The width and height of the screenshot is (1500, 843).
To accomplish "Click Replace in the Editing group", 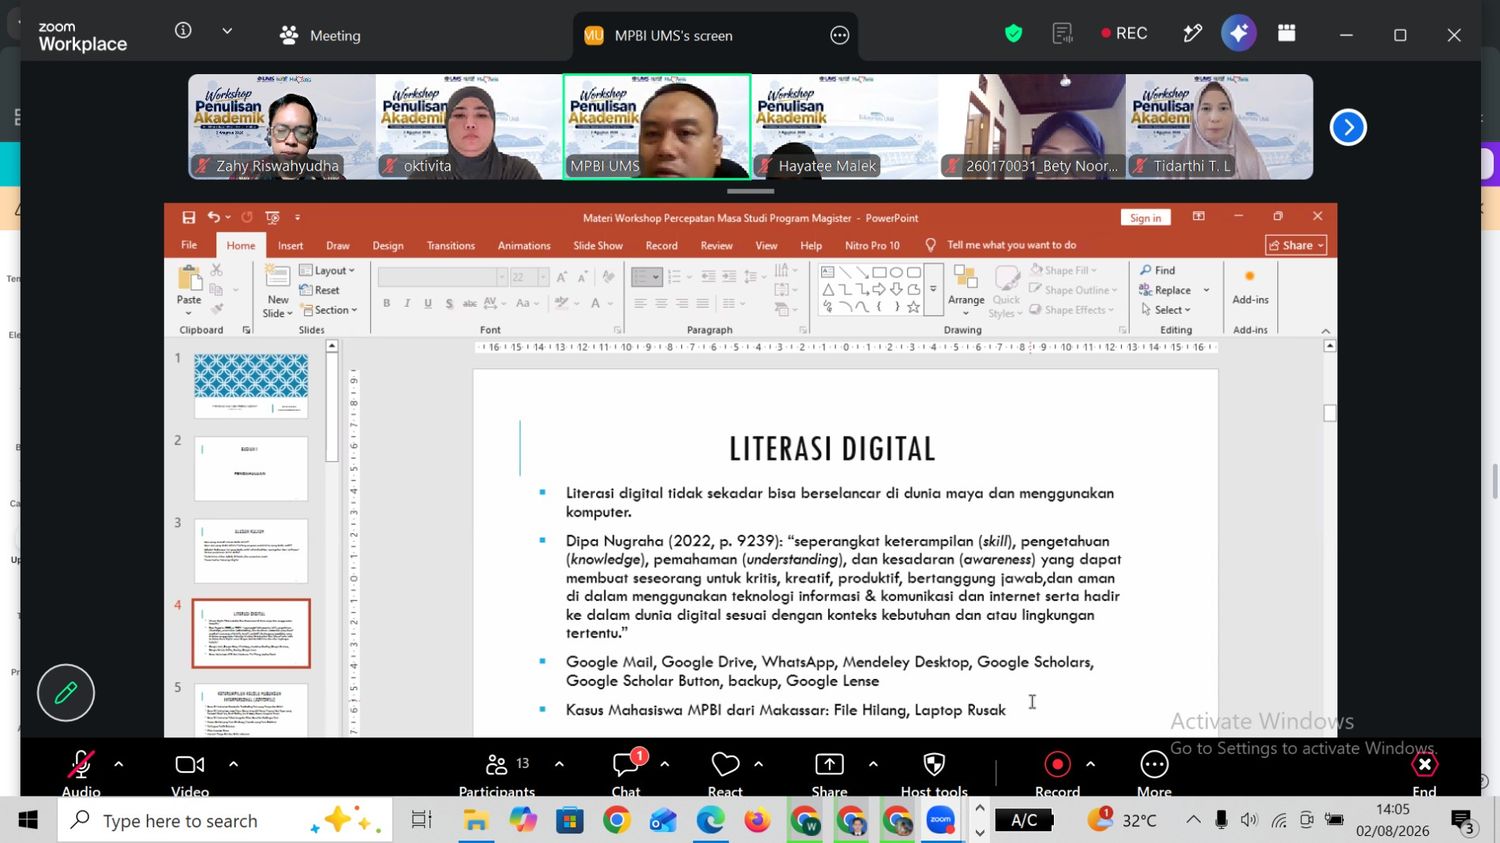I will tap(1165, 290).
